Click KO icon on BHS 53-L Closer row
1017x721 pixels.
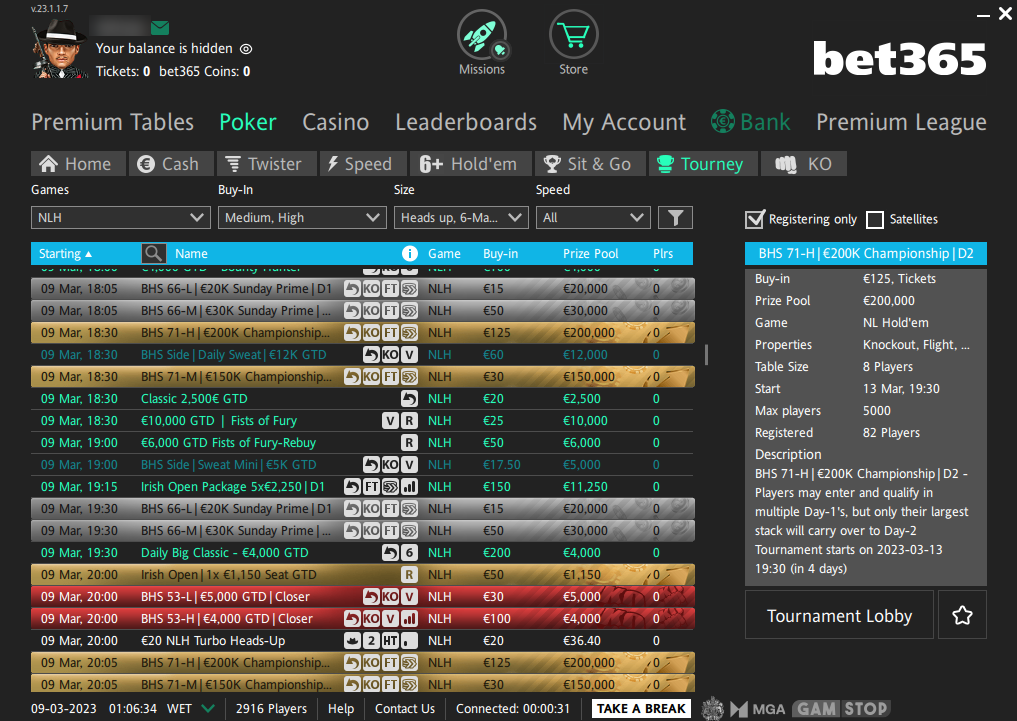(x=390, y=597)
